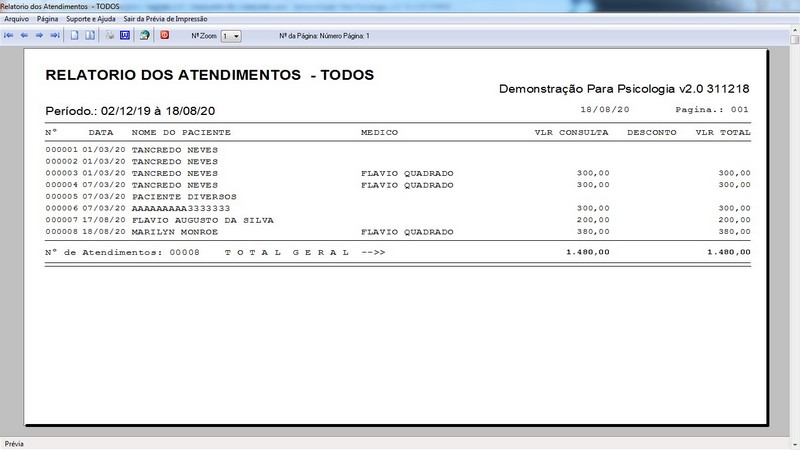Click the printer icon to print

pos(110,35)
